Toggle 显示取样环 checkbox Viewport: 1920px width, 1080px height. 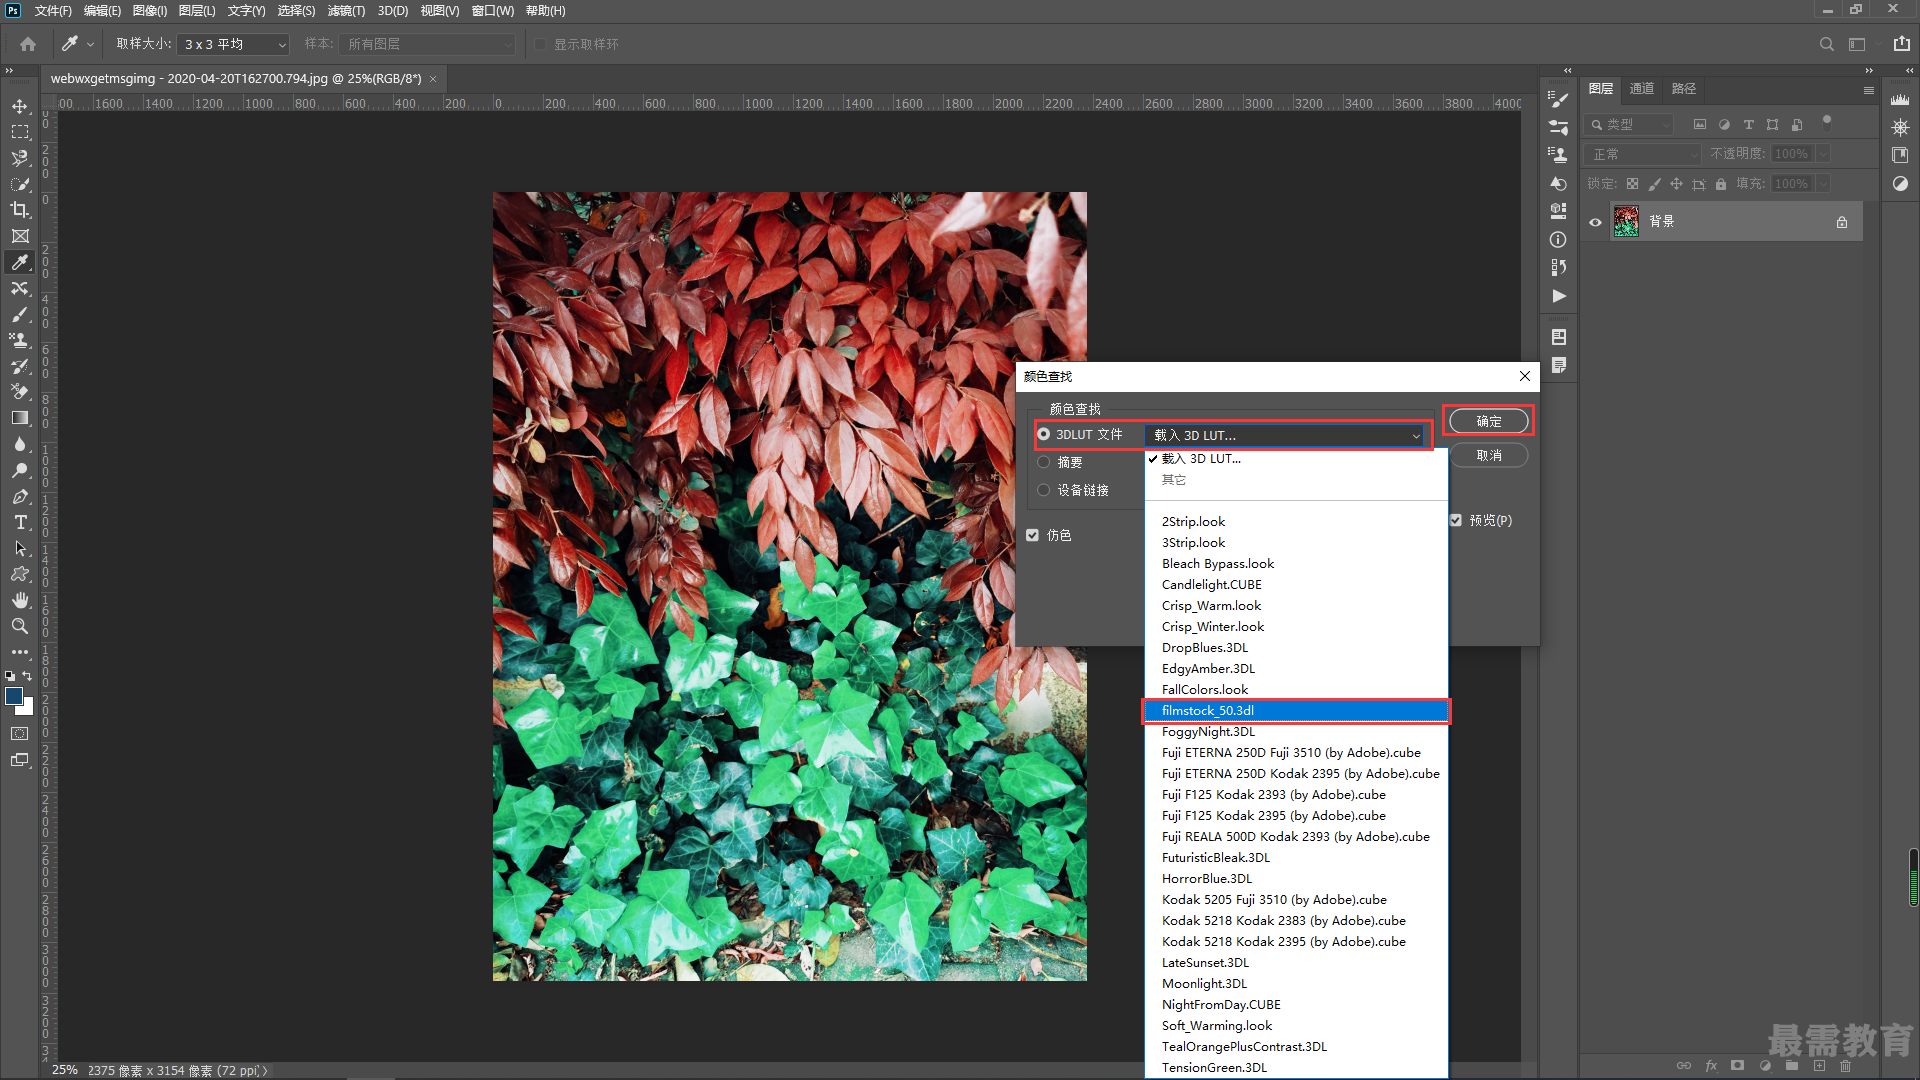[x=540, y=44]
